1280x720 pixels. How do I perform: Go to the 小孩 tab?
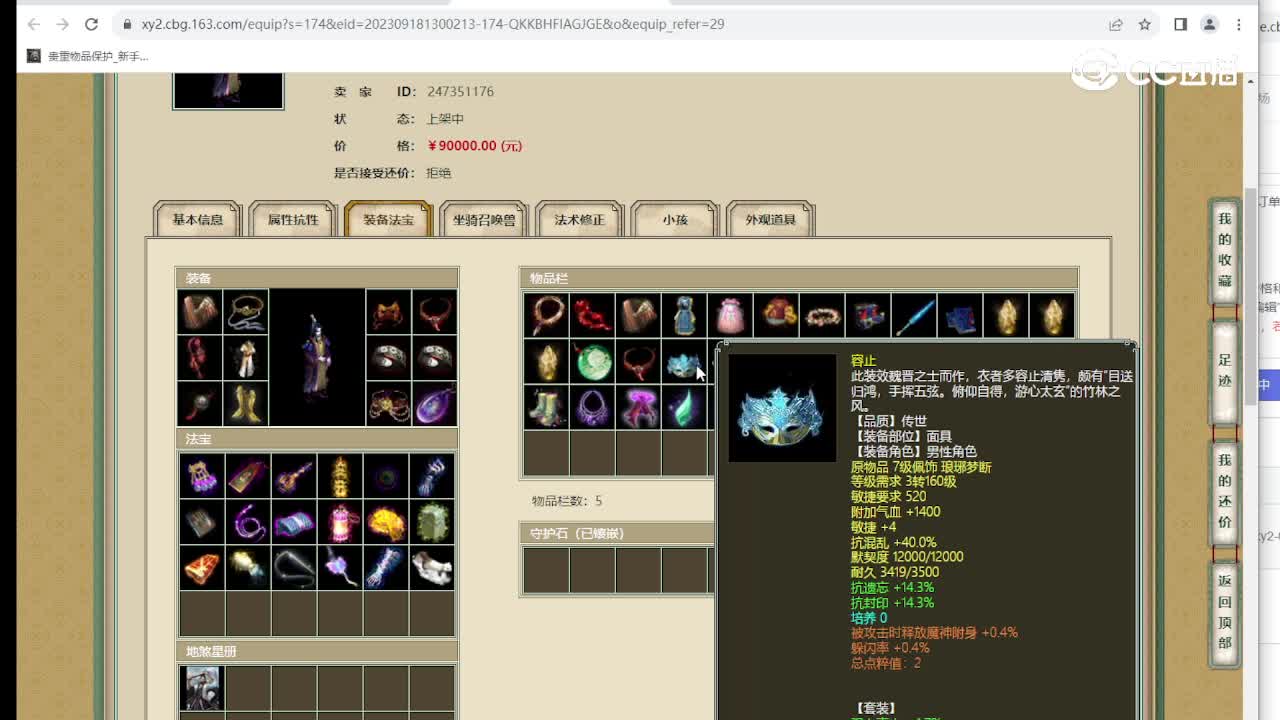(675, 219)
